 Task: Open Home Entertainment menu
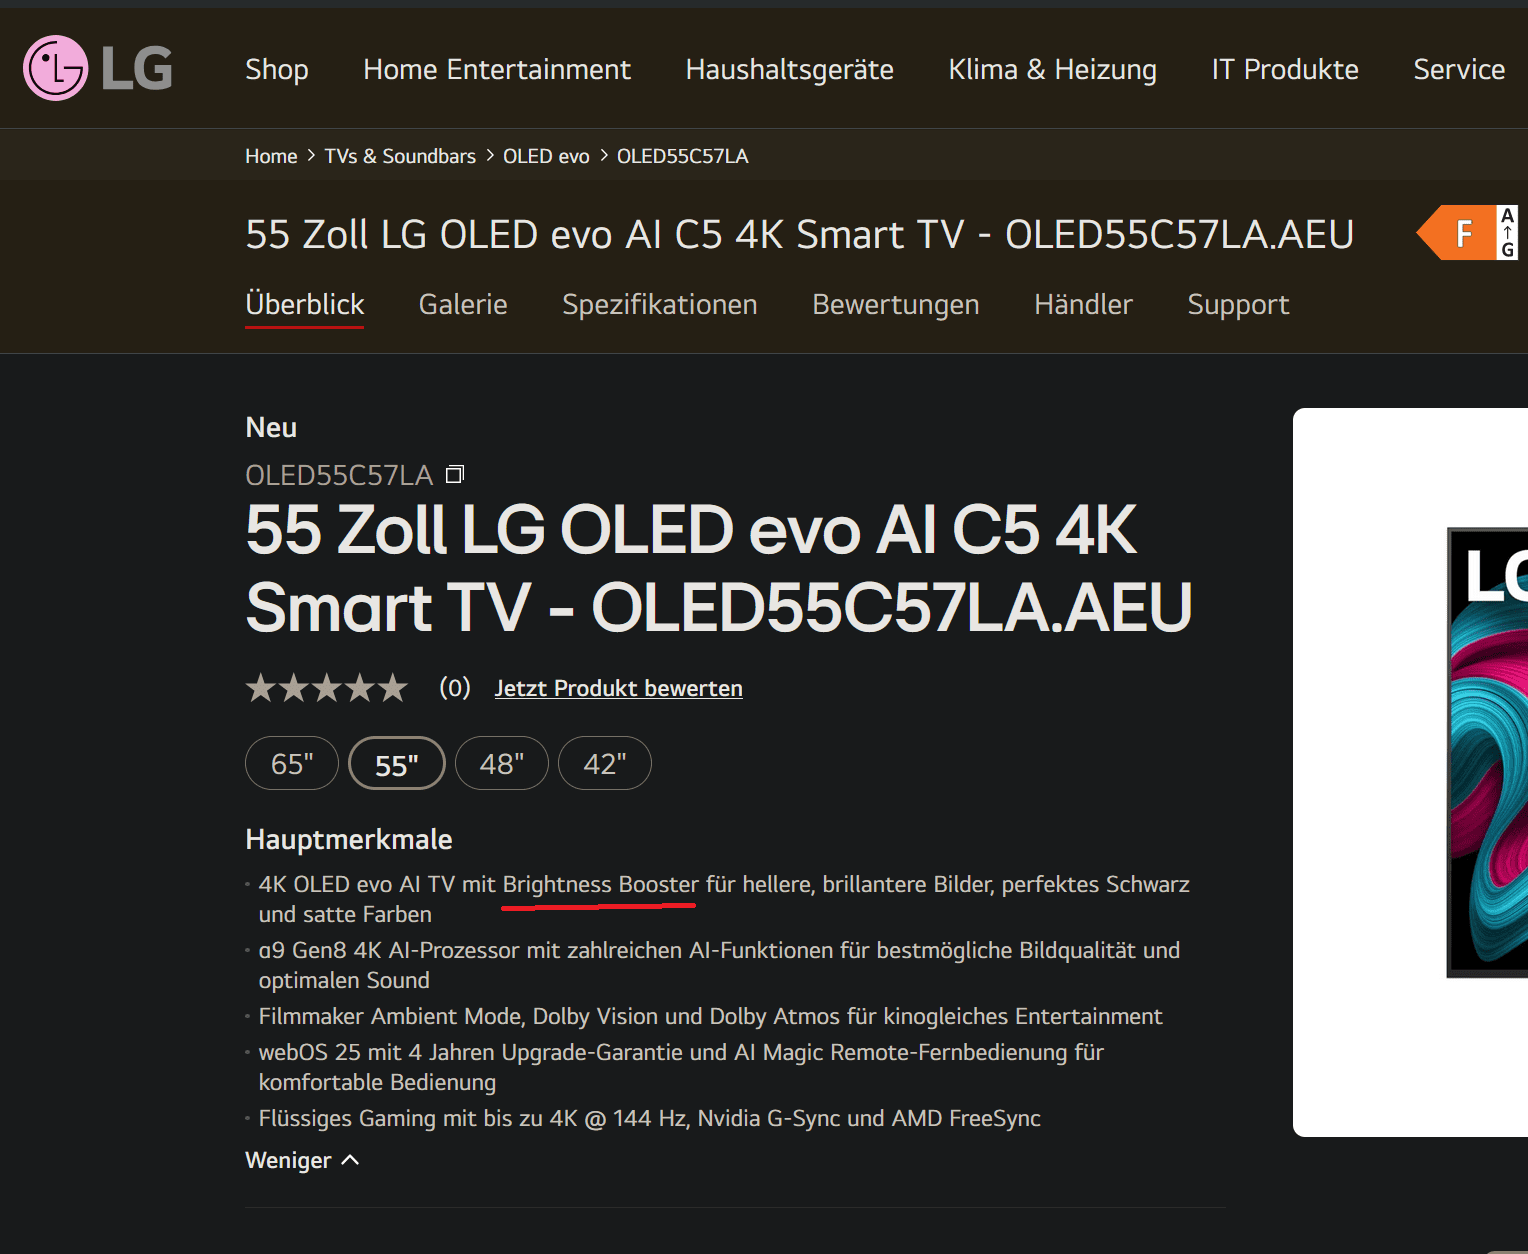(x=497, y=69)
